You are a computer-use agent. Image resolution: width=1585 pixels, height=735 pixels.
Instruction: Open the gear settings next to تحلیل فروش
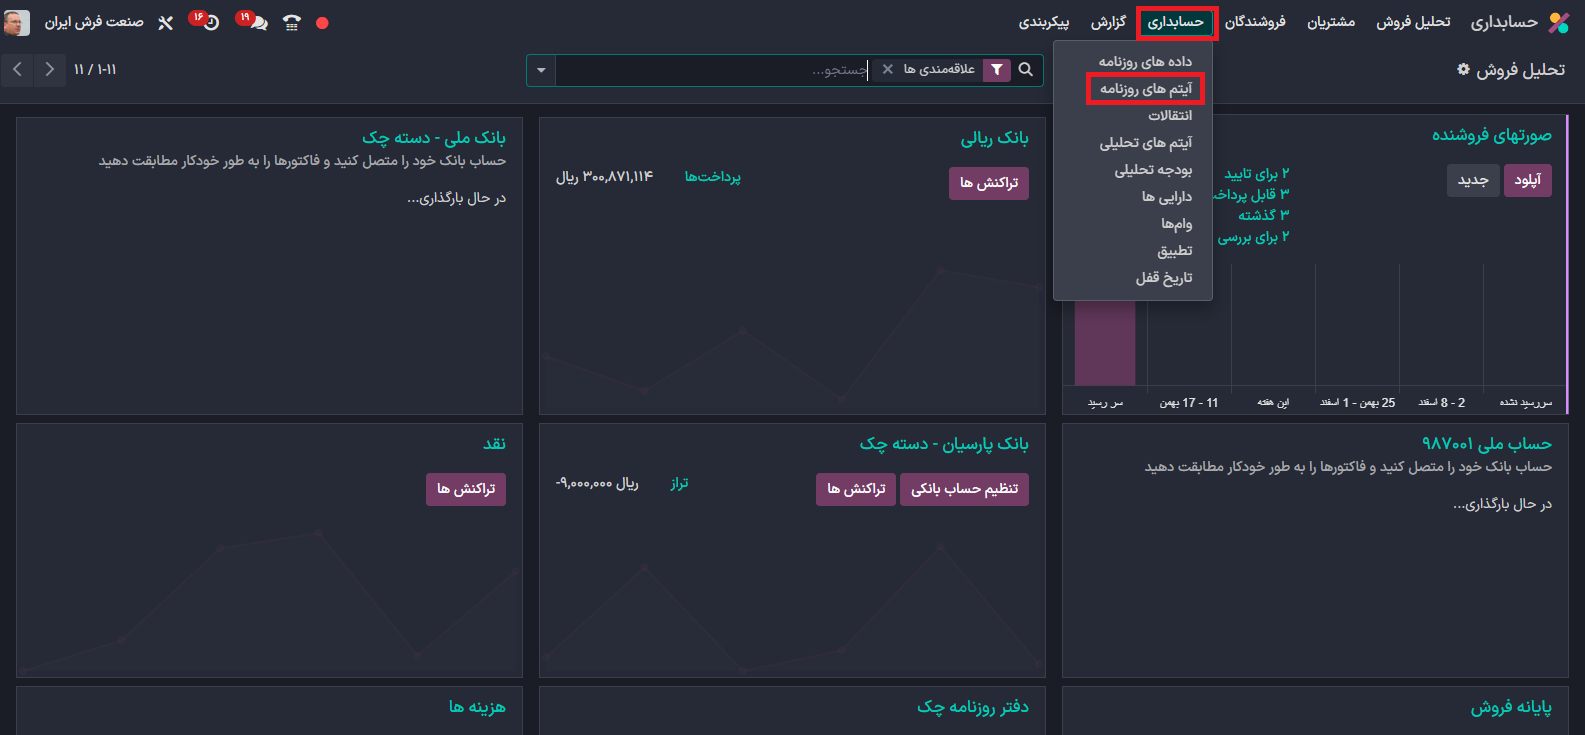click(1463, 70)
